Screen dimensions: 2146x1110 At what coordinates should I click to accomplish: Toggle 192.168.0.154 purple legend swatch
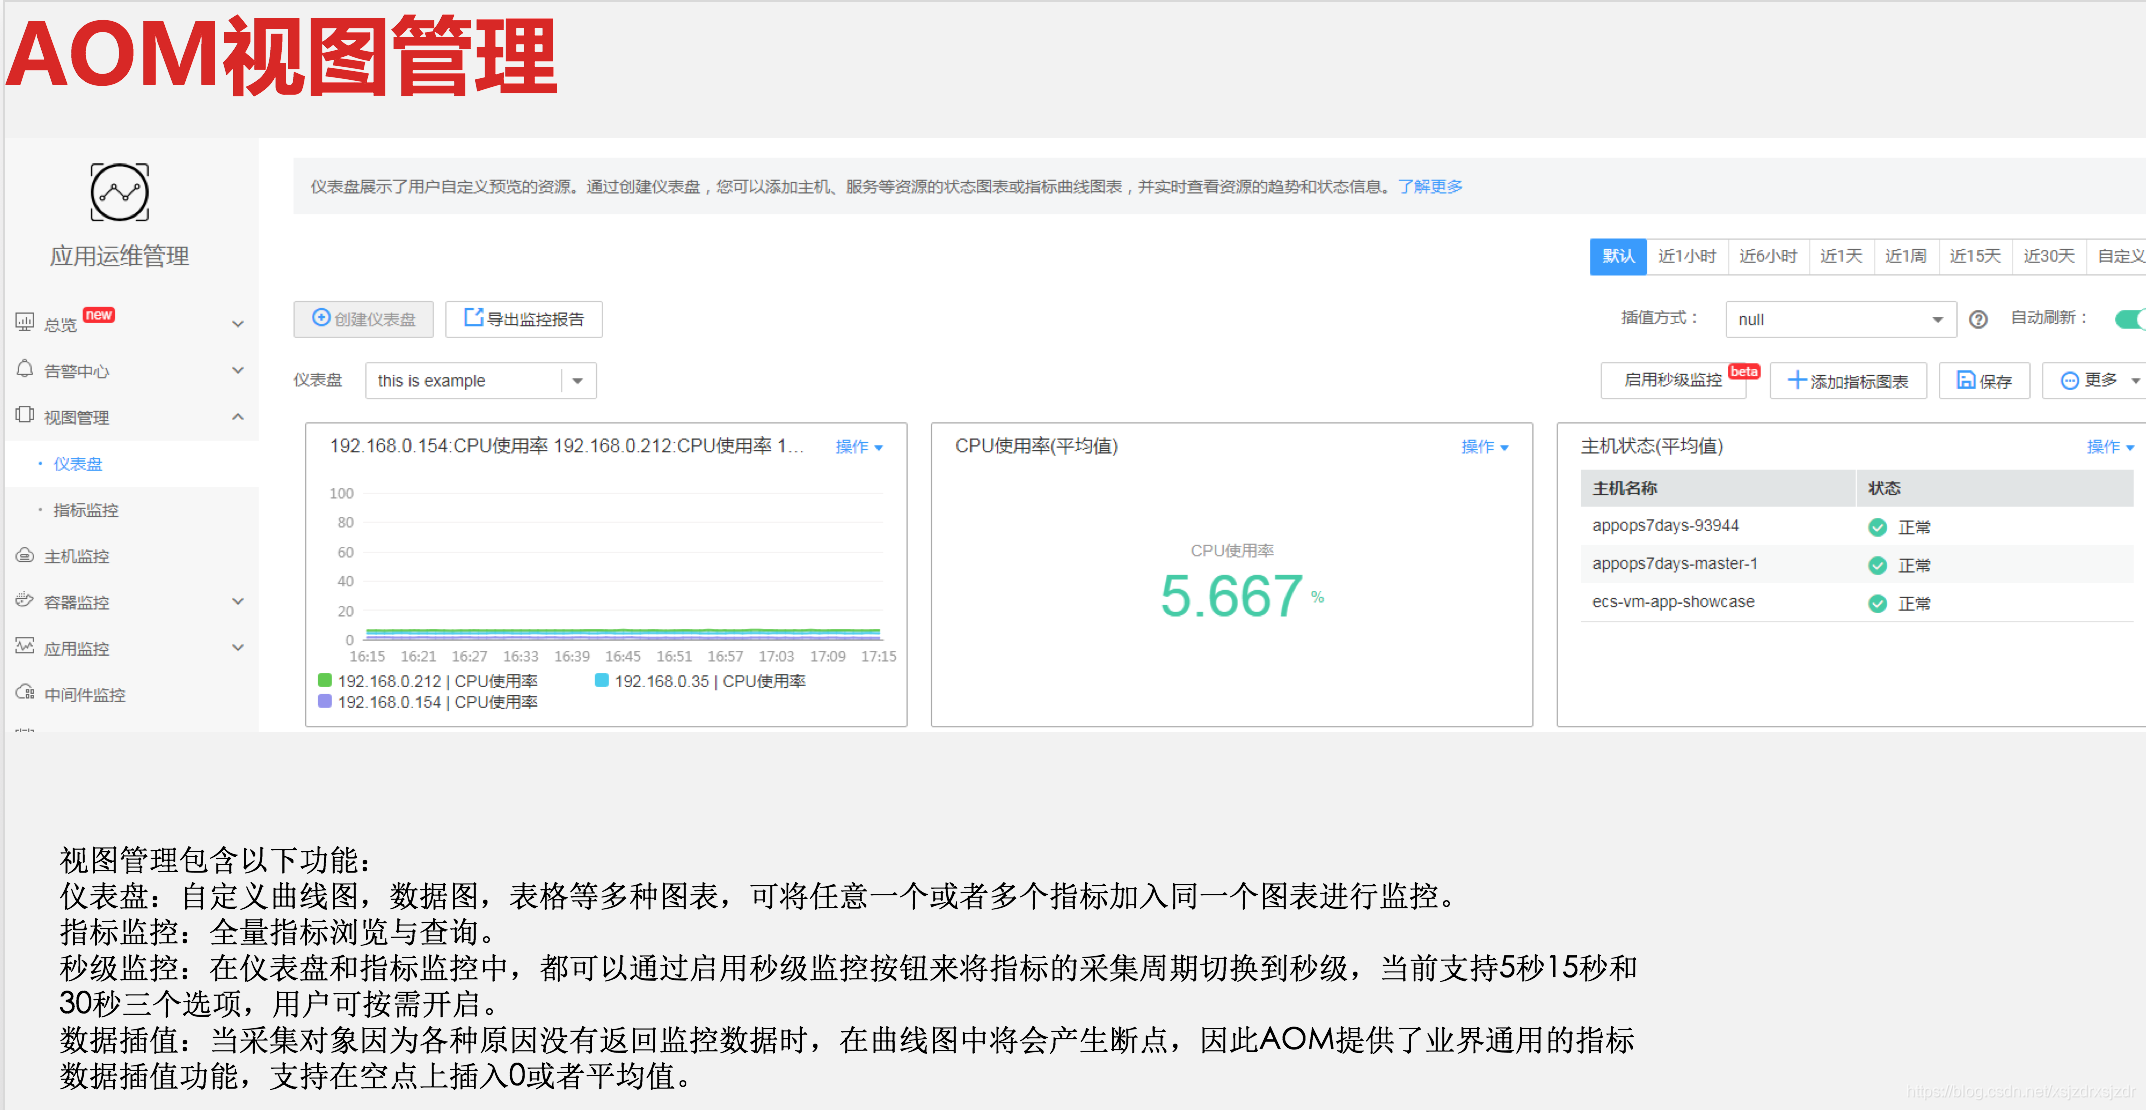pyautogui.click(x=325, y=702)
